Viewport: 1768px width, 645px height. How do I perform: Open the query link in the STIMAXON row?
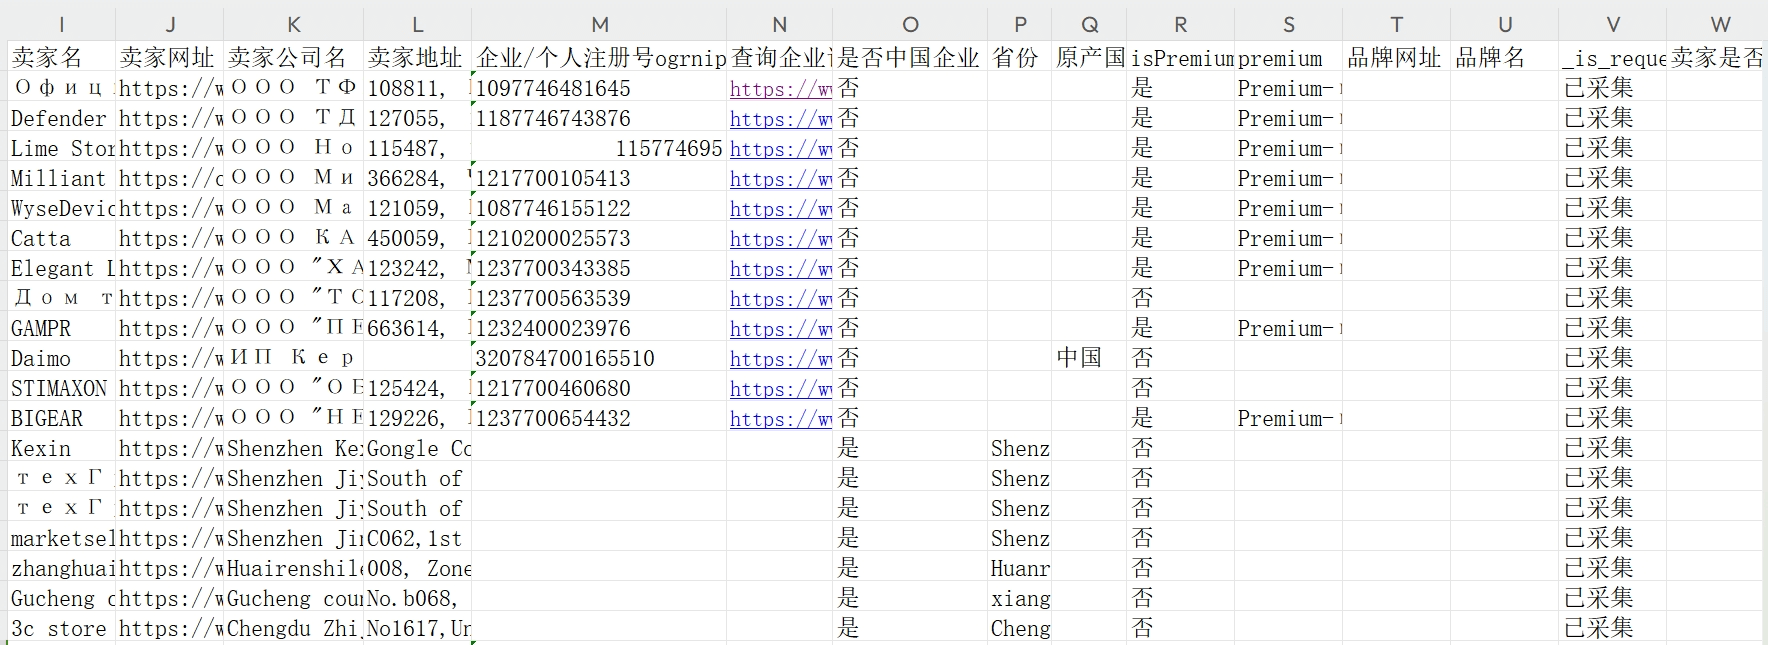click(780, 389)
